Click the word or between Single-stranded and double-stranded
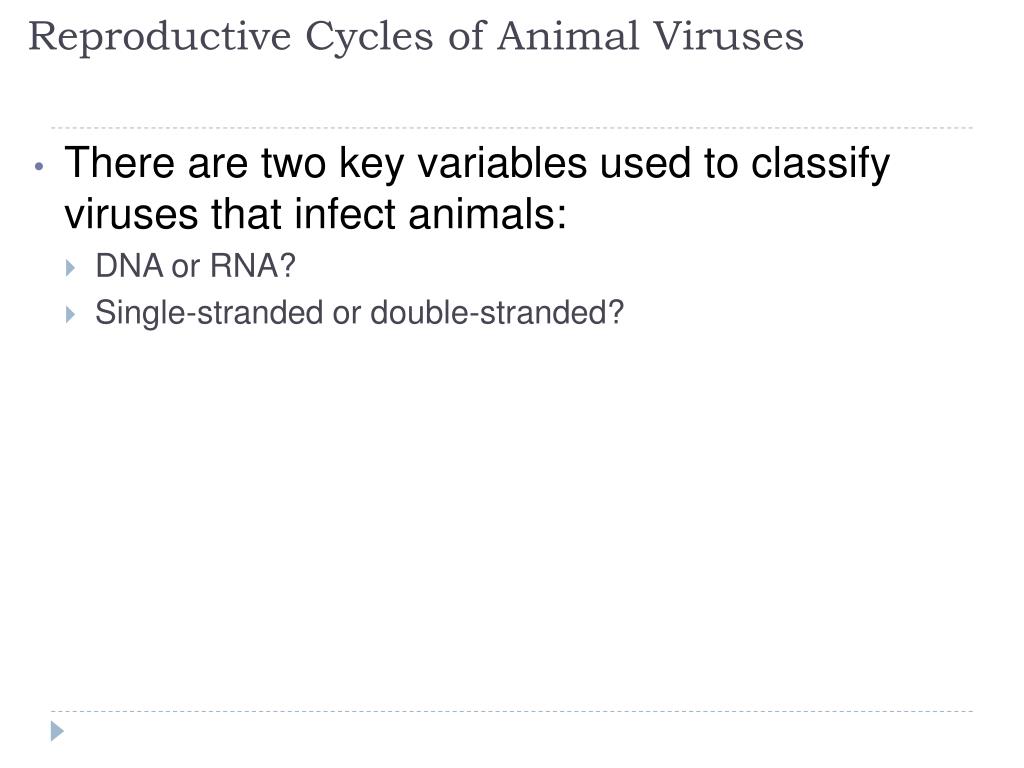The image size is (1024, 768). [x=347, y=315]
